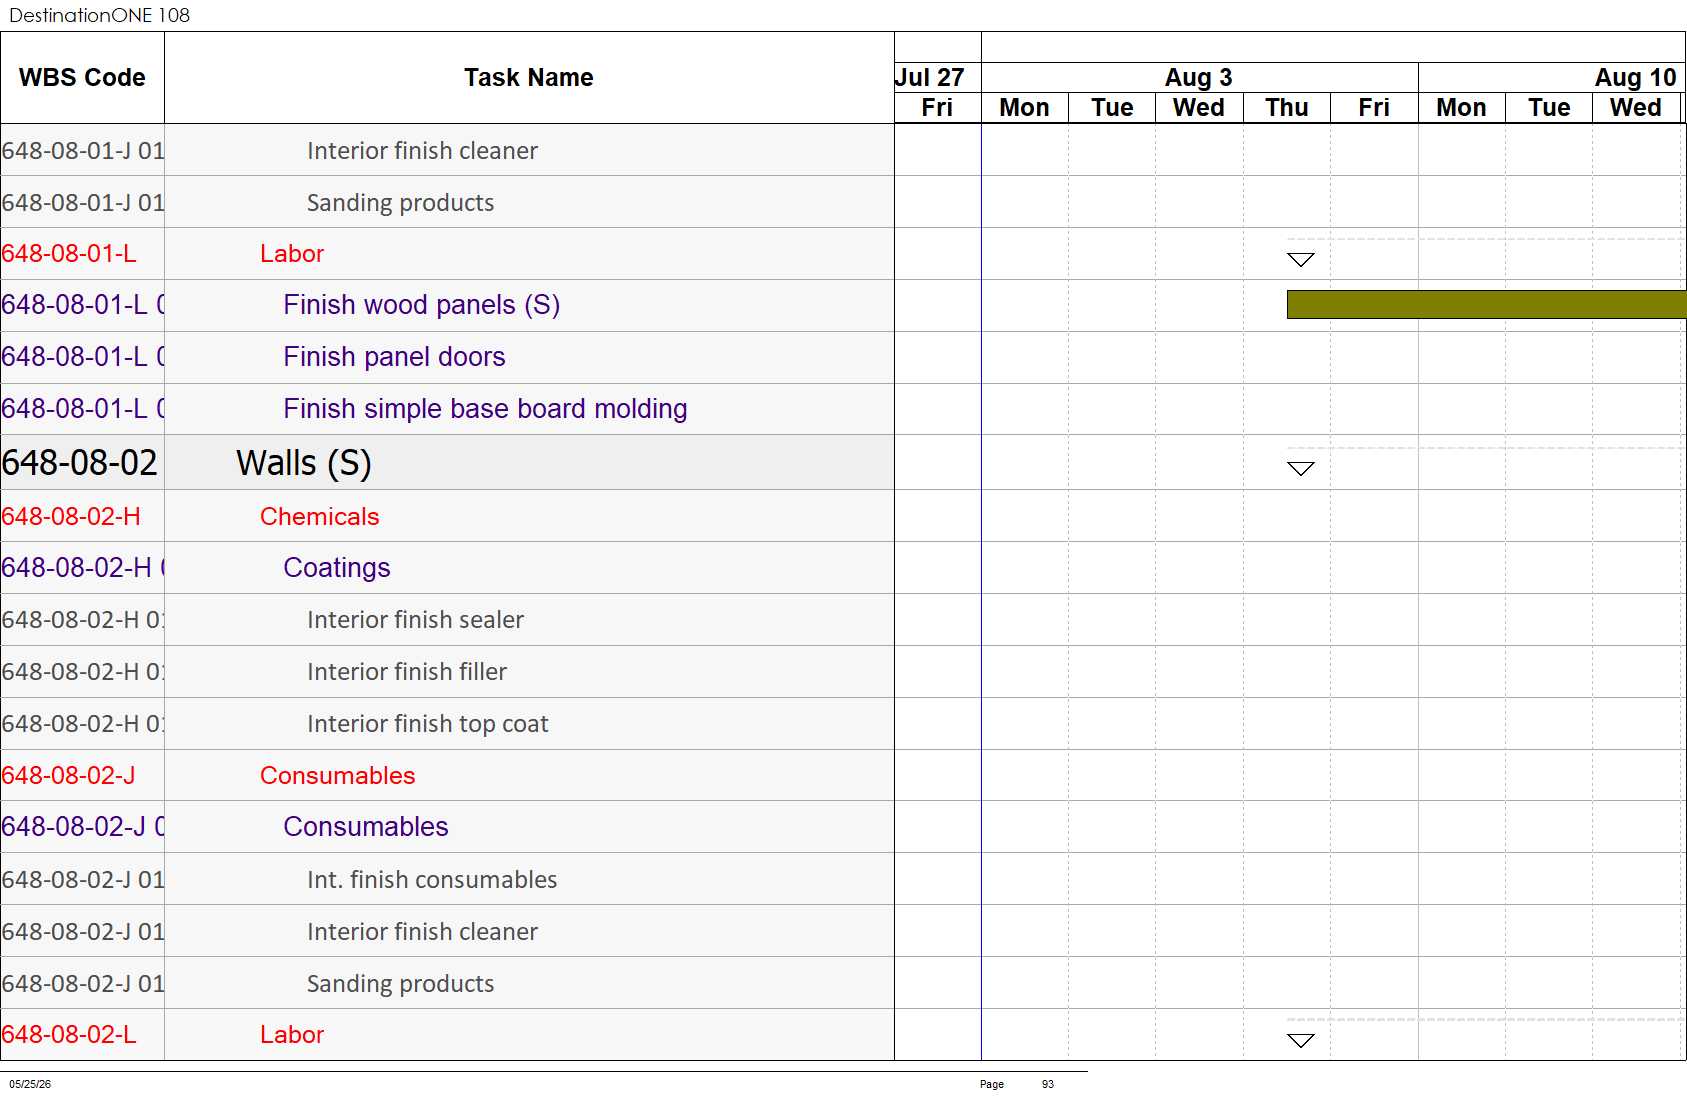The width and height of the screenshot is (1687, 1097).
Task: Select Finish simple base board molding task
Action: pos(485,409)
